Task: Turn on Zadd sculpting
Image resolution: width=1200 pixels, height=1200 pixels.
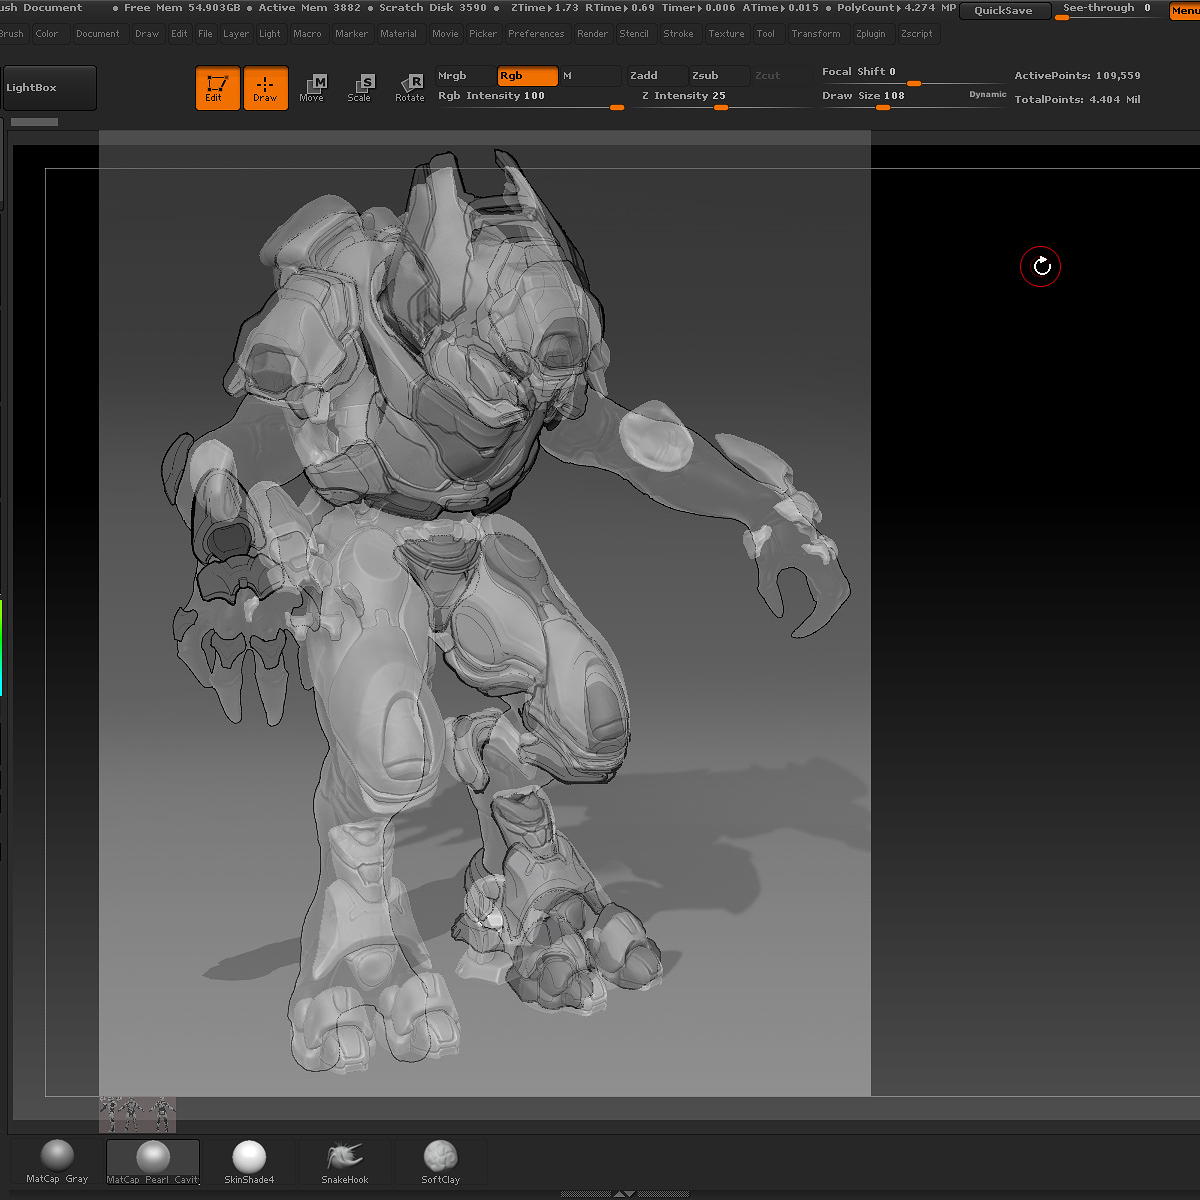Action: (657, 76)
